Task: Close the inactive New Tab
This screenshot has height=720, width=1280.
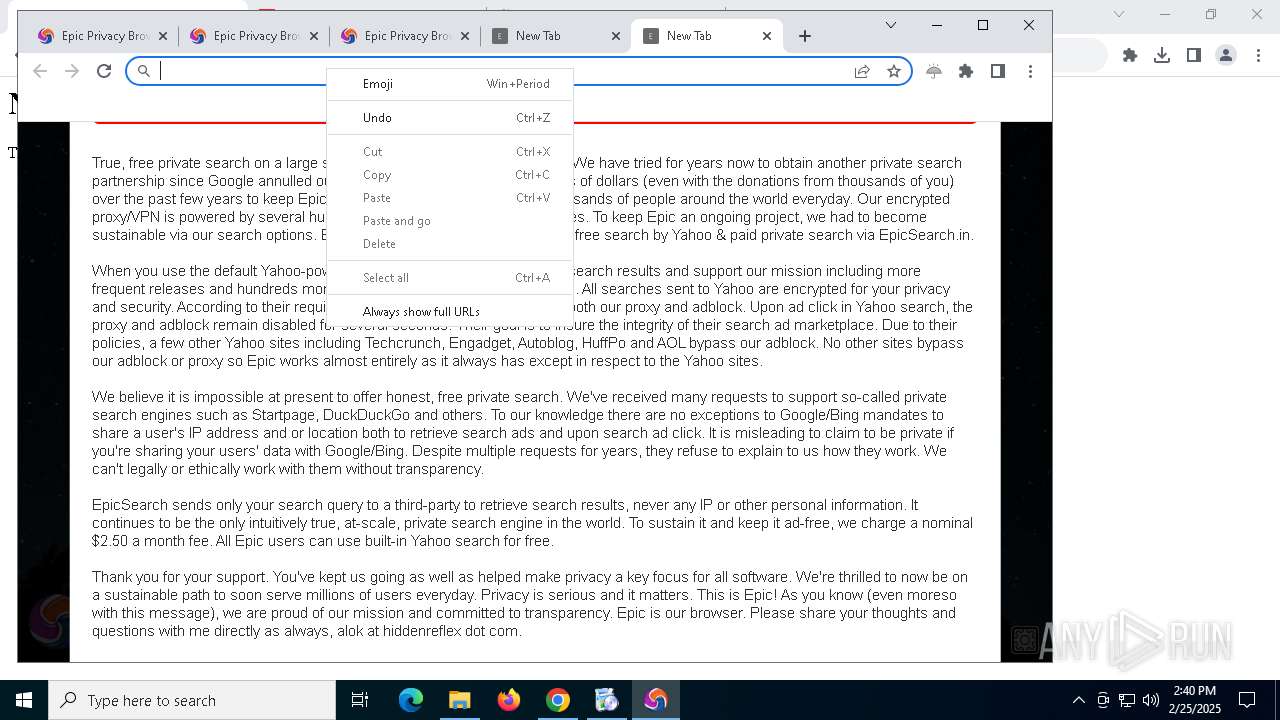Action: click(616, 36)
